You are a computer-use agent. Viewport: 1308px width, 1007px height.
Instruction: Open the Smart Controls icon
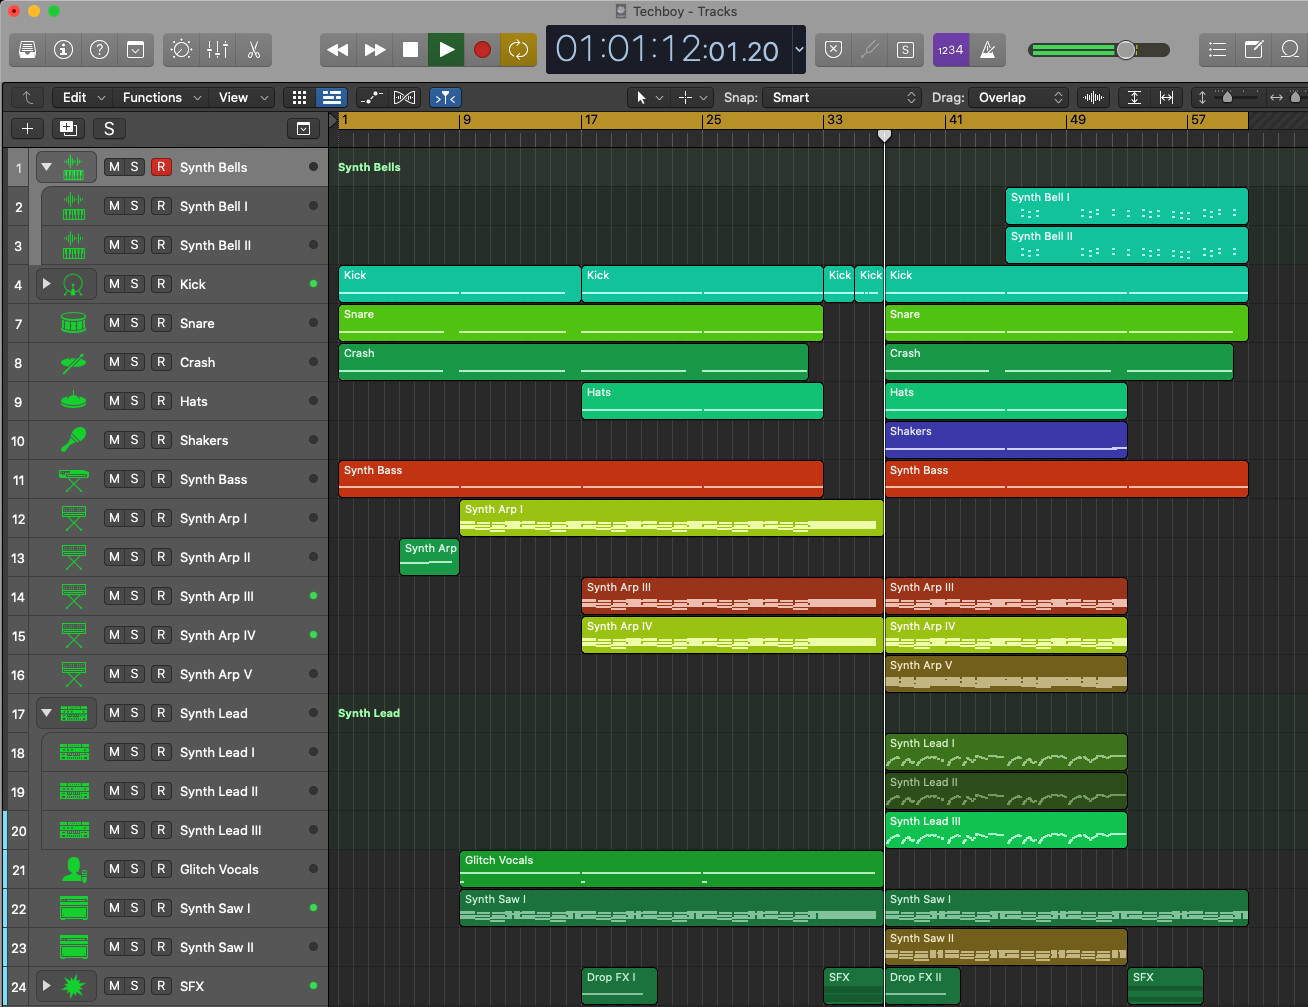[x=181, y=50]
